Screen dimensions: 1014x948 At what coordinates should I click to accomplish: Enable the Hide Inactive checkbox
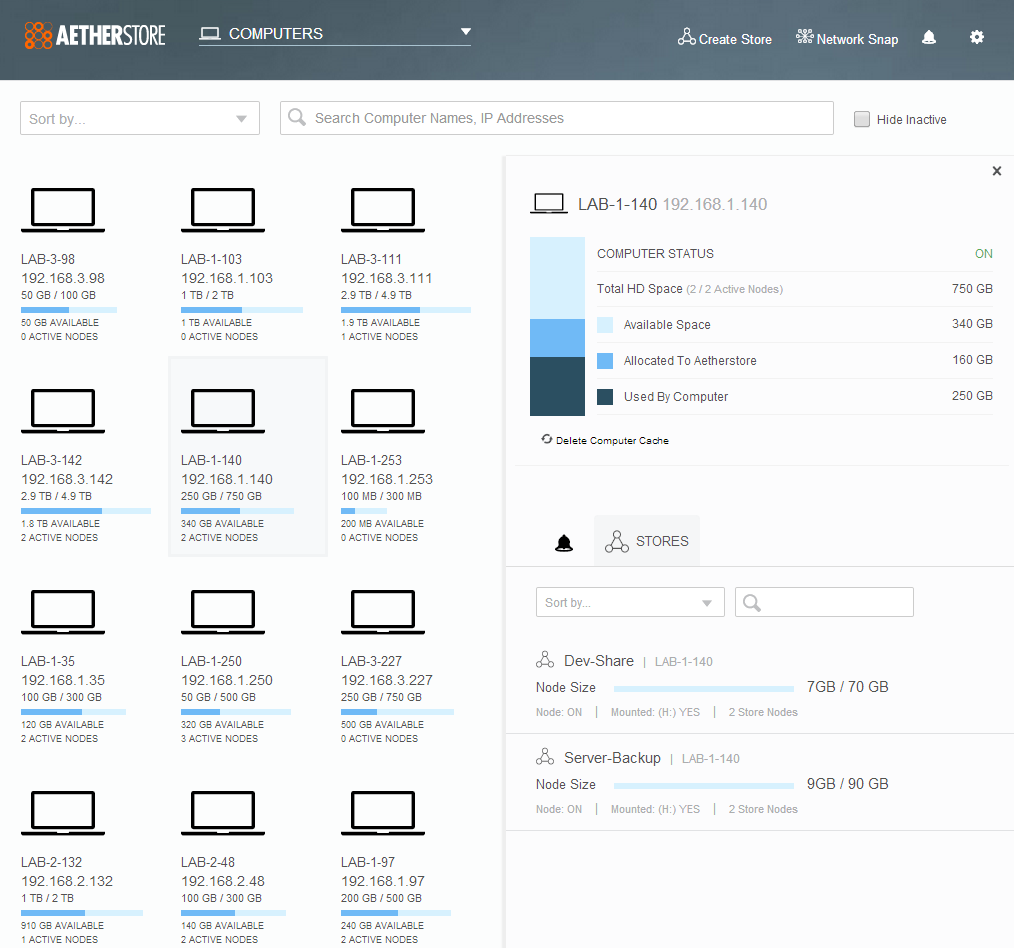click(x=862, y=119)
